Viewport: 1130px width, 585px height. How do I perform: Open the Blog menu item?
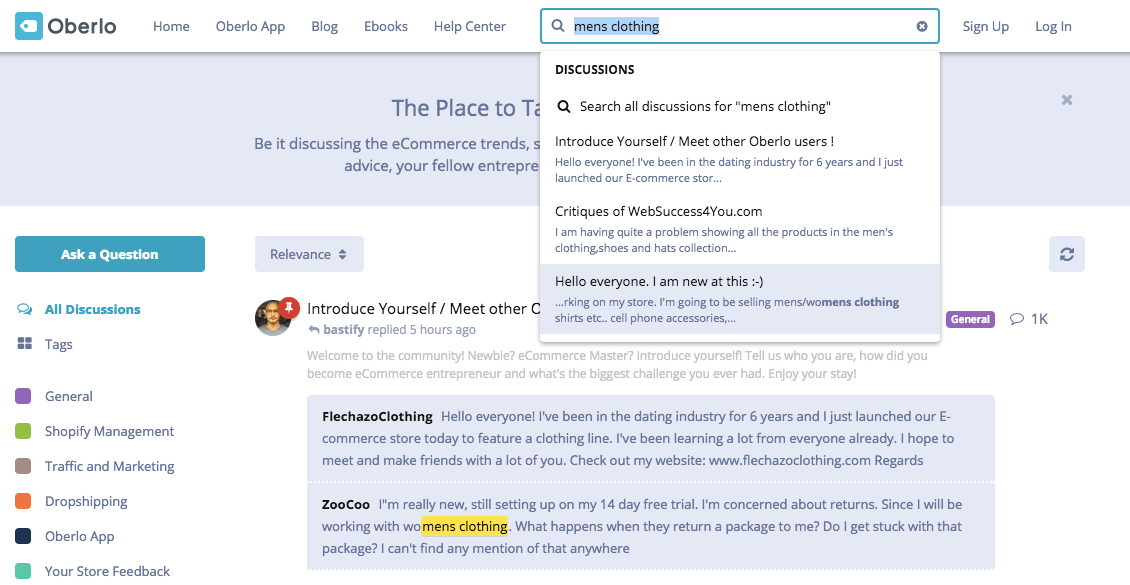324,27
